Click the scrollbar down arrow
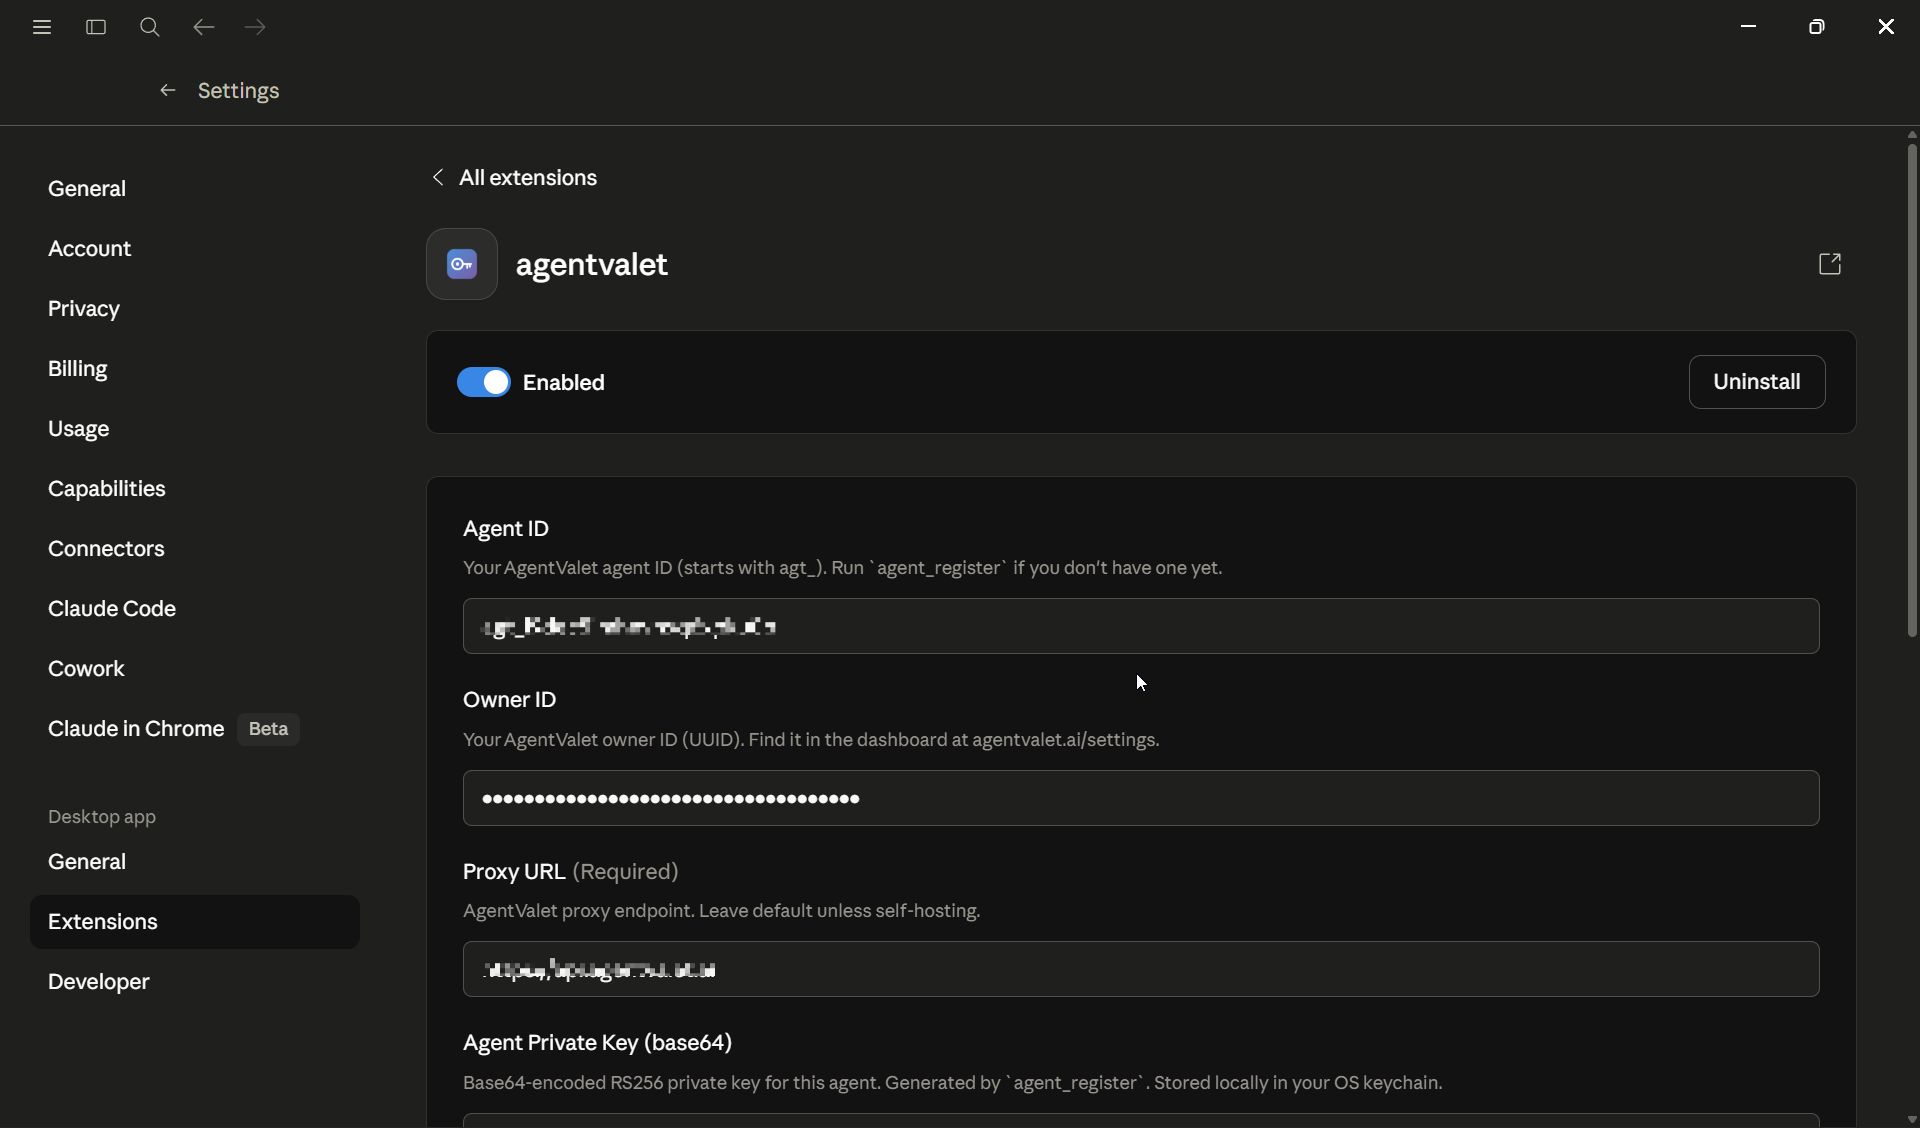 coord(1912,1120)
